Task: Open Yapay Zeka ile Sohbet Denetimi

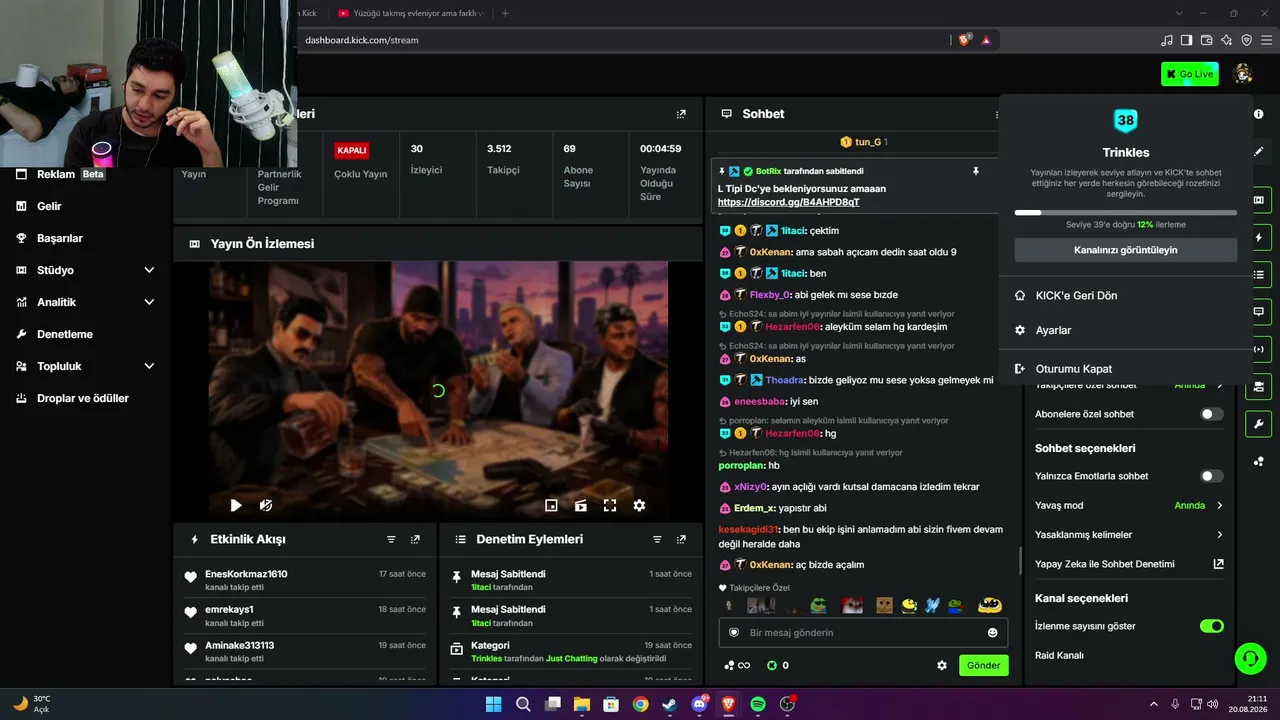Action: coord(1129,564)
